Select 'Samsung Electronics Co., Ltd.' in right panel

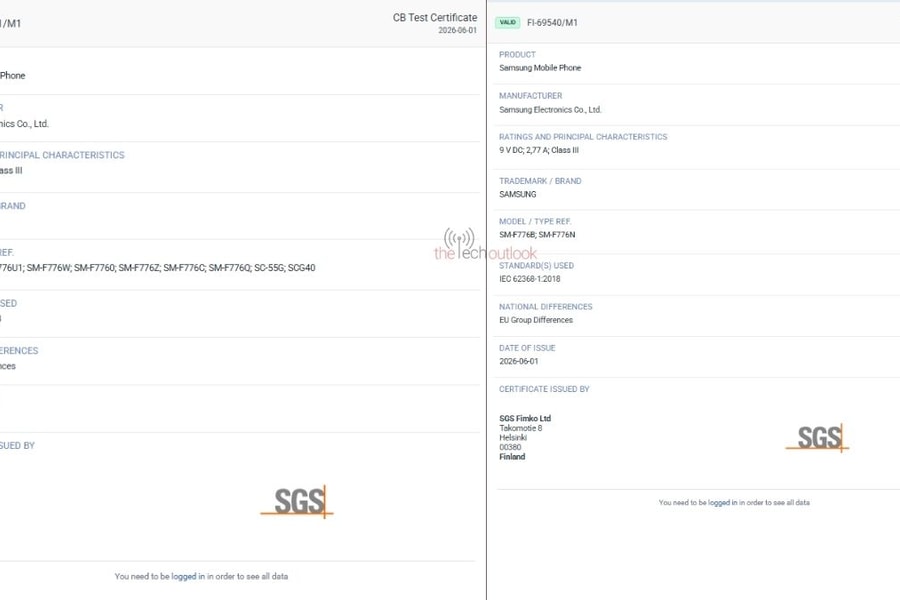[550, 110]
